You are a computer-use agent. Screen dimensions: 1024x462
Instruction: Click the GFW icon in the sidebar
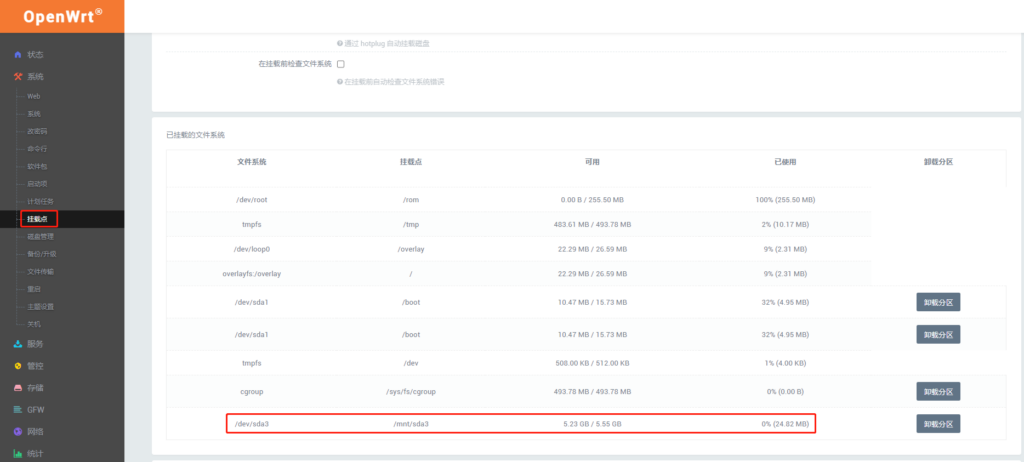[x=17, y=409]
